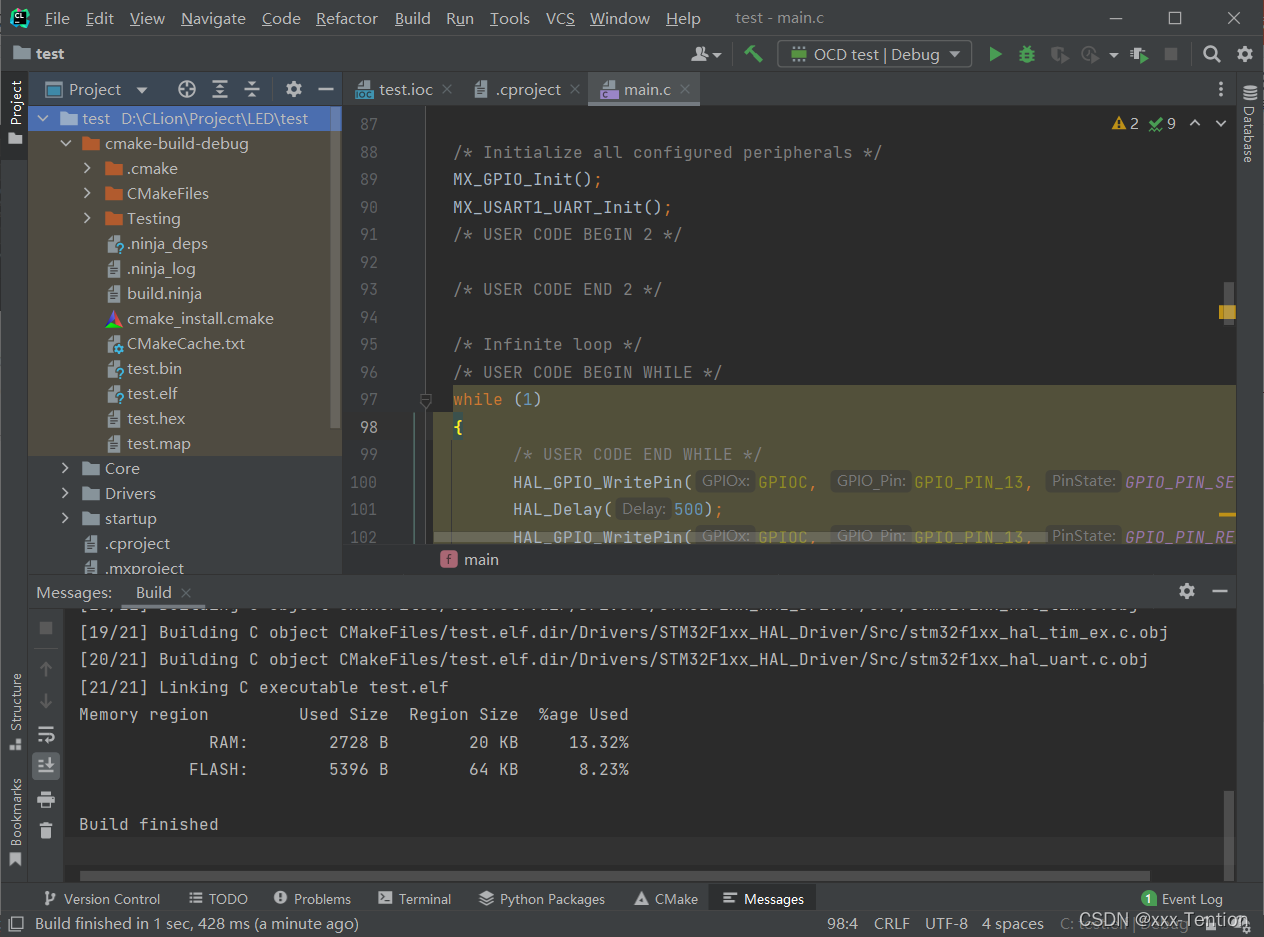
Task: Click the green Run button
Action: (995, 54)
